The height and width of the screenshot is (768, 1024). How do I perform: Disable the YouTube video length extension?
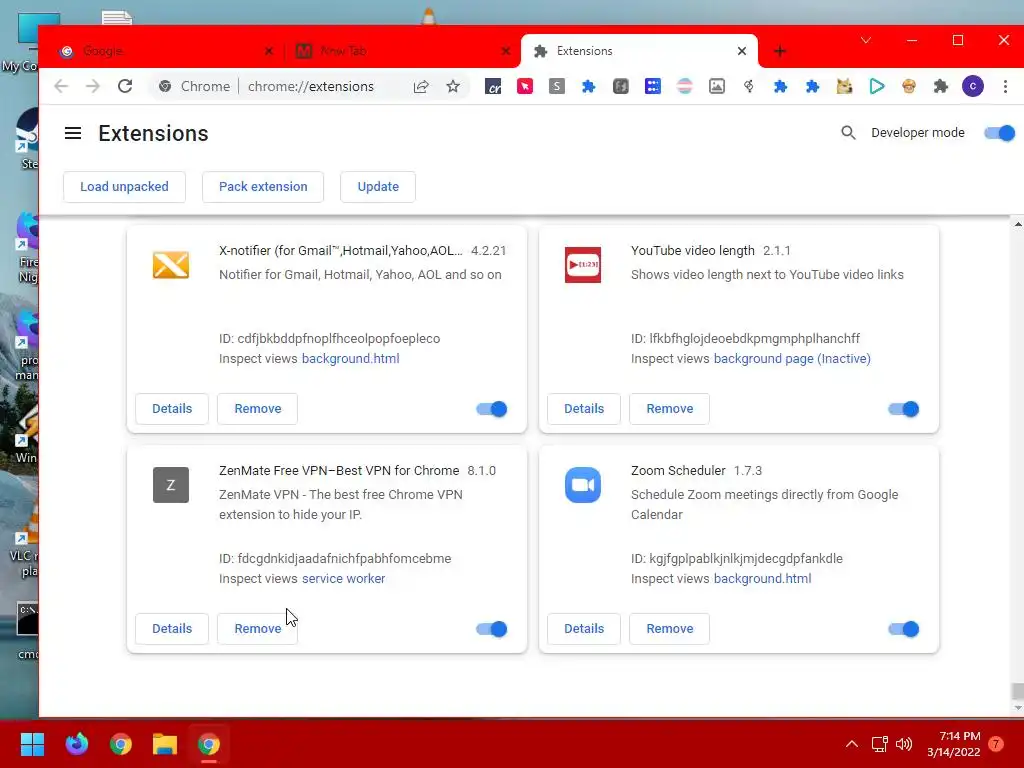tap(903, 409)
